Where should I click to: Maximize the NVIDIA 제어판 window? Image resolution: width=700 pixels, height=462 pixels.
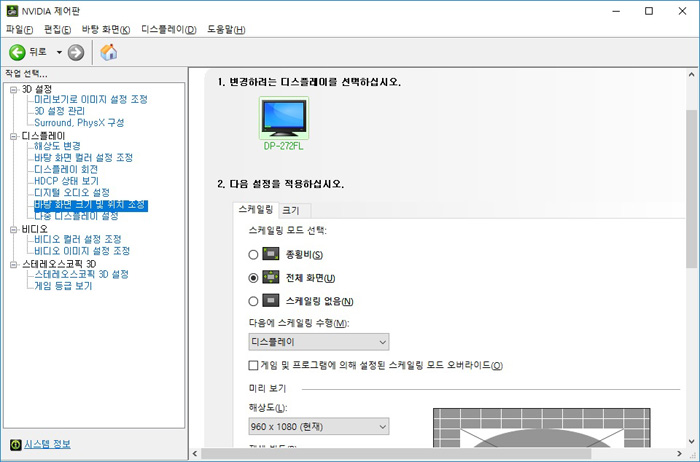(649, 11)
